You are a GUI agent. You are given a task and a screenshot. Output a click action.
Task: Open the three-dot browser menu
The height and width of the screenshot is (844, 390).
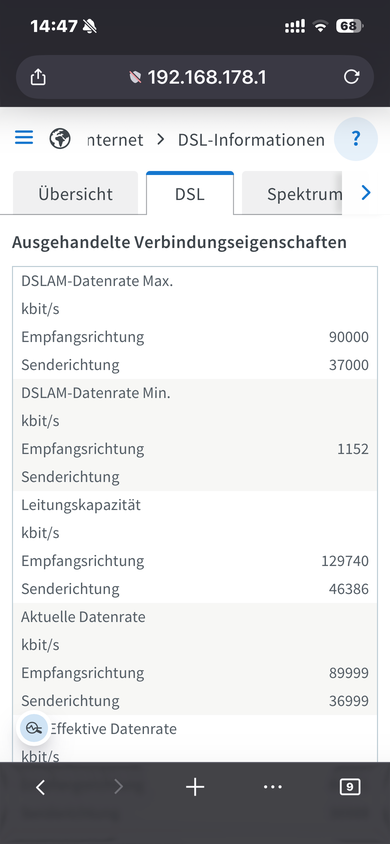[x=273, y=787]
